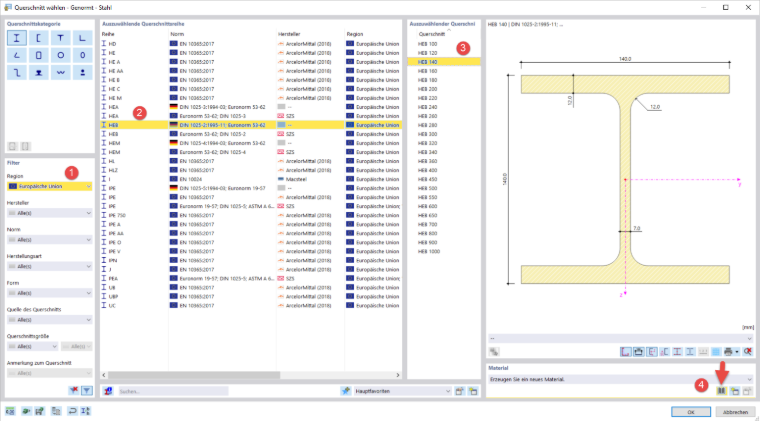This screenshot has height=421, width=760.
Task: Sort by the Norm column header
Action: point(222,34)
